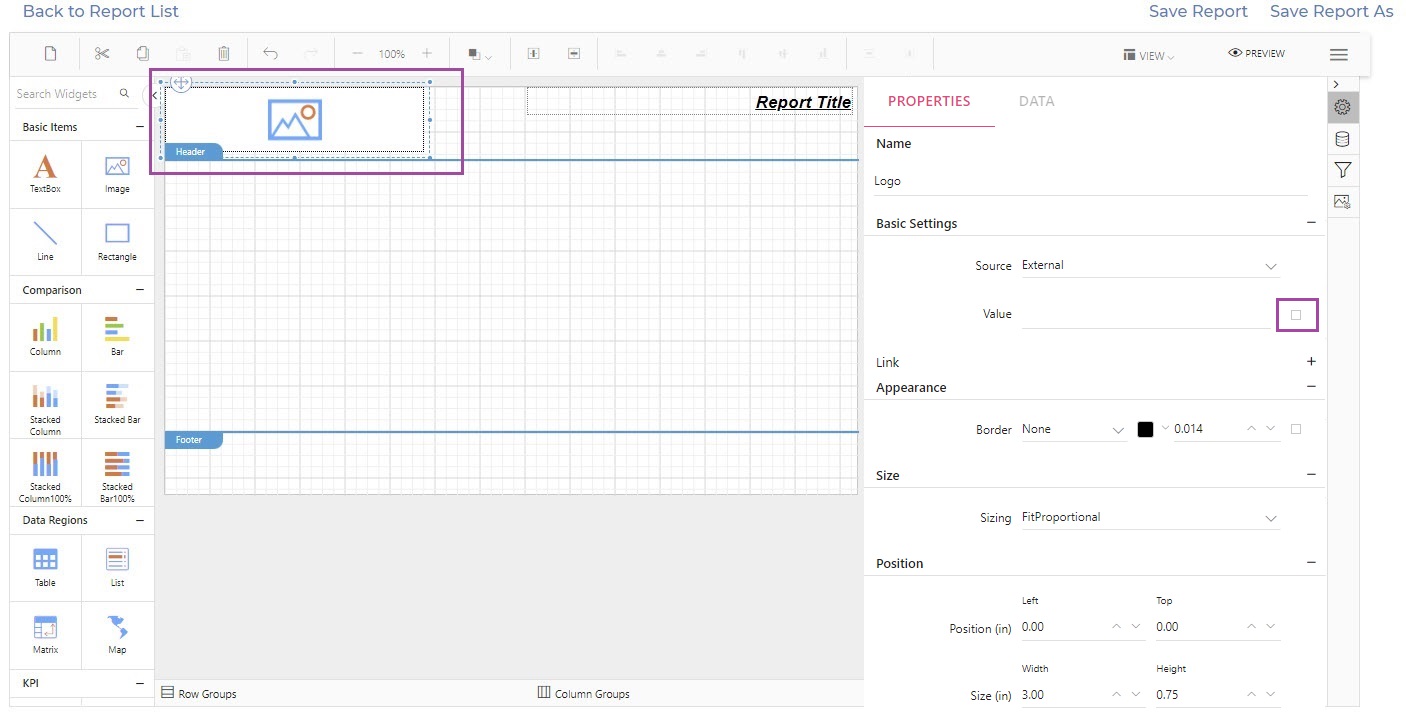Collapse the Data Regions widget group
1406x712 pixels.
tap(140, 520)
